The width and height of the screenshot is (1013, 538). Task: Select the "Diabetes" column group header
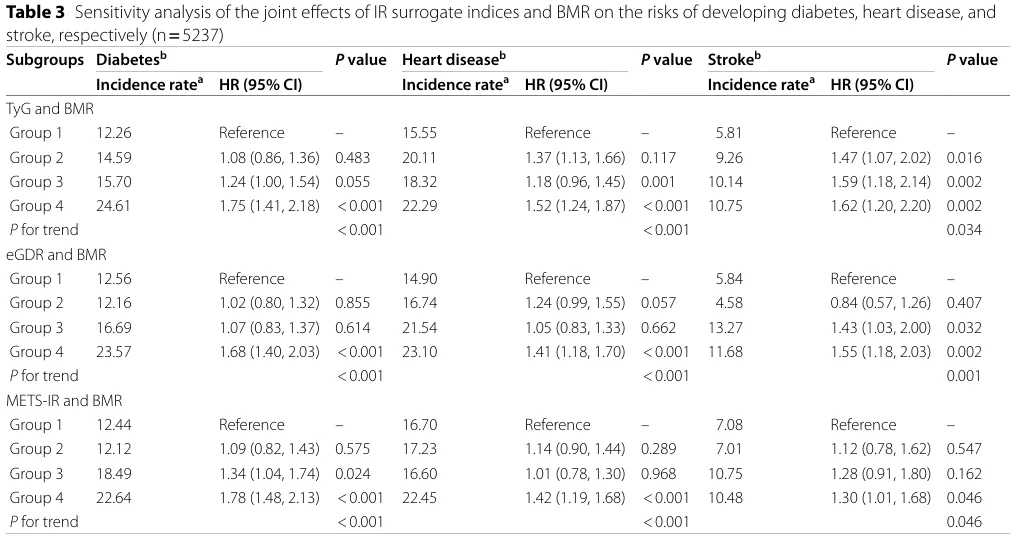130,60
